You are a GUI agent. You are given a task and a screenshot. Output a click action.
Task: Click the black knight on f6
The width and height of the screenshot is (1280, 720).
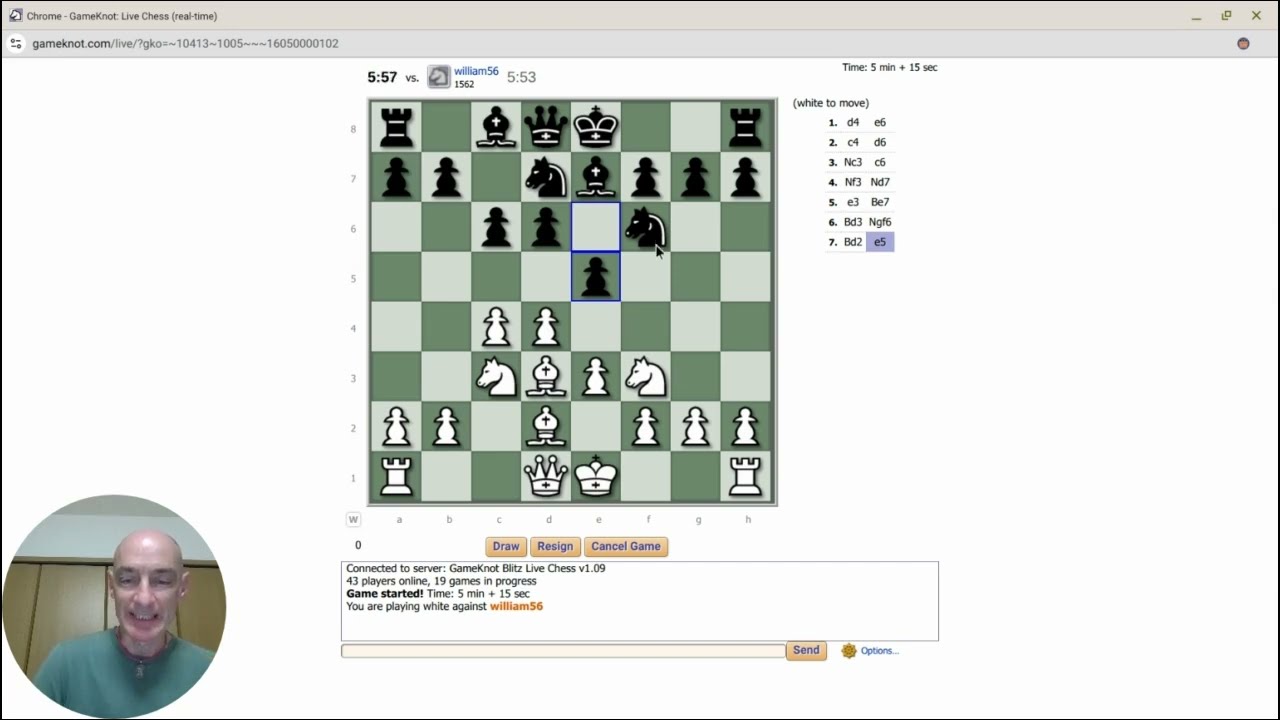646,227
